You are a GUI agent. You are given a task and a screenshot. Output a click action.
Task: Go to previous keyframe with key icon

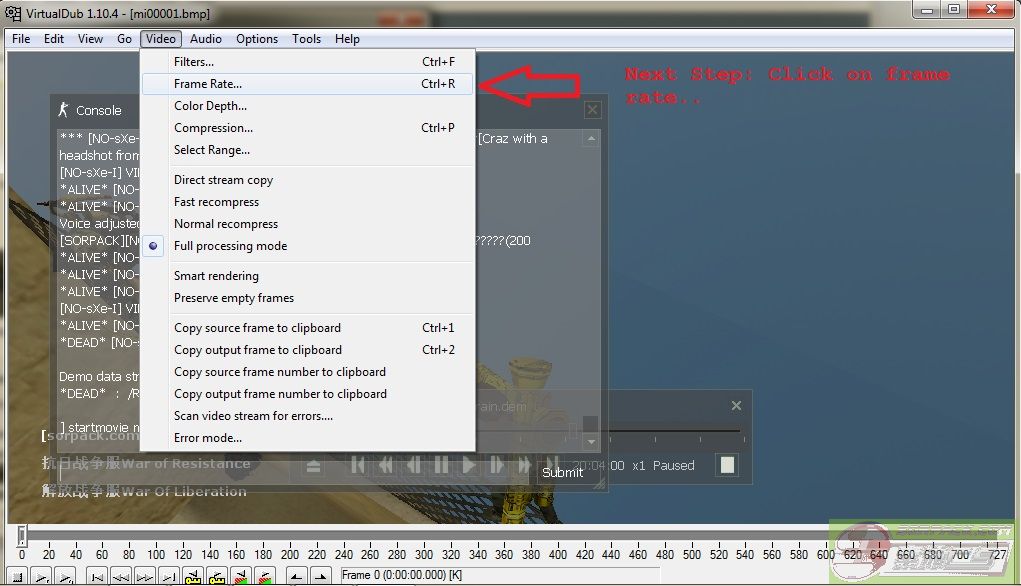pos(193,576)
